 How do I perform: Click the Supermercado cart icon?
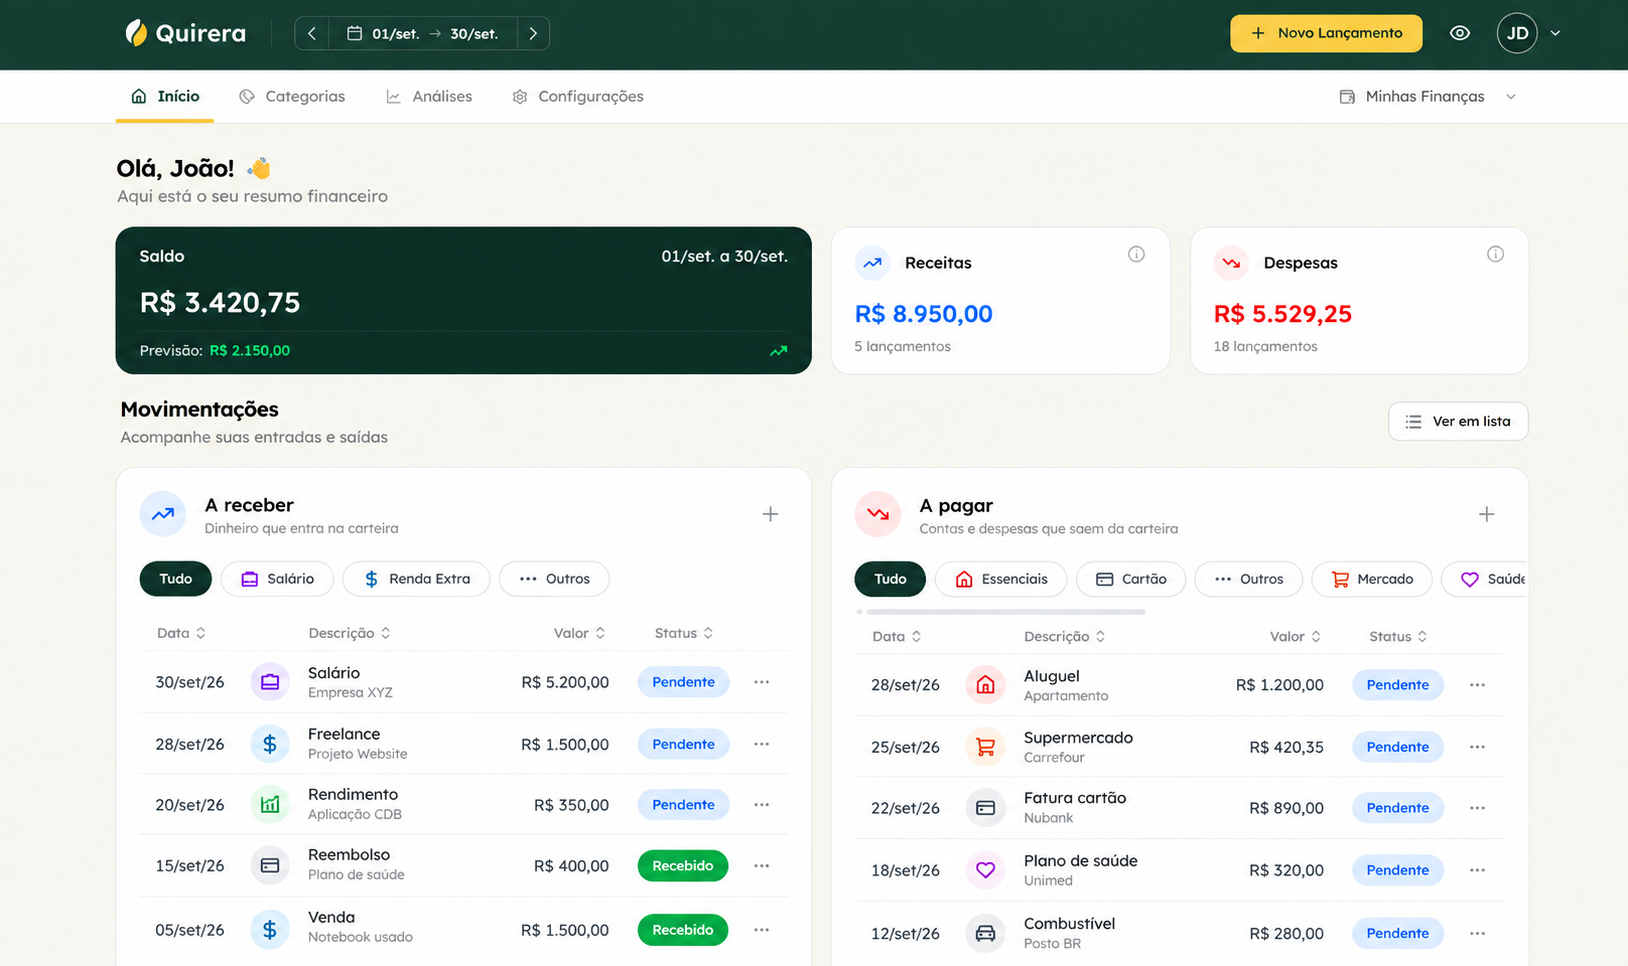985,747
